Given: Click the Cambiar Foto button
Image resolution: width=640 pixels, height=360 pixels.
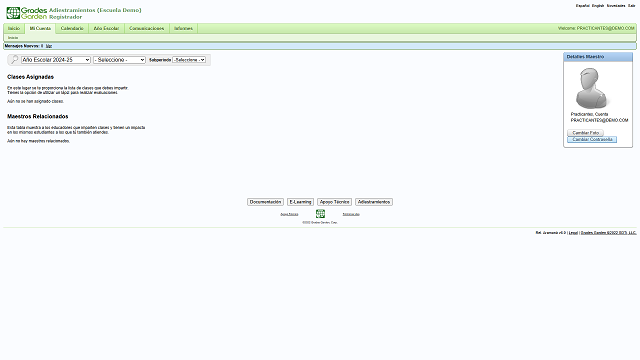Looking at the screenshot, I should tap(585, 133).
